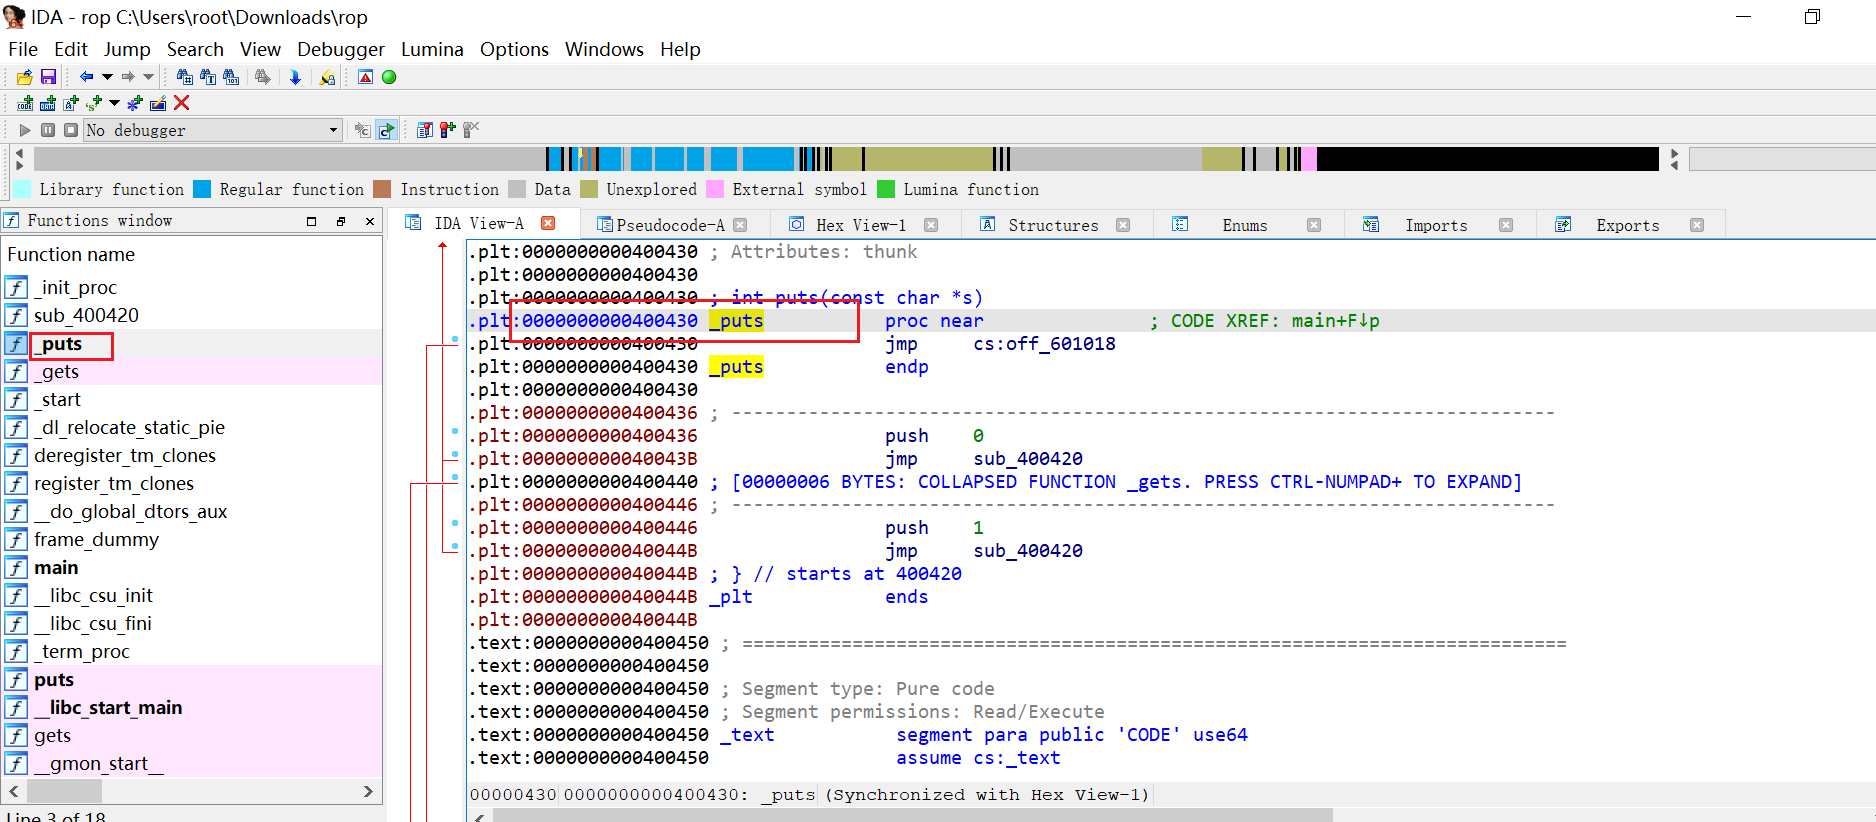Image resolution: width=1876 pixels, height=822 pixels.
Task: Close the Functions window panel
Action: pyautogui.click(x=370, y=221)
